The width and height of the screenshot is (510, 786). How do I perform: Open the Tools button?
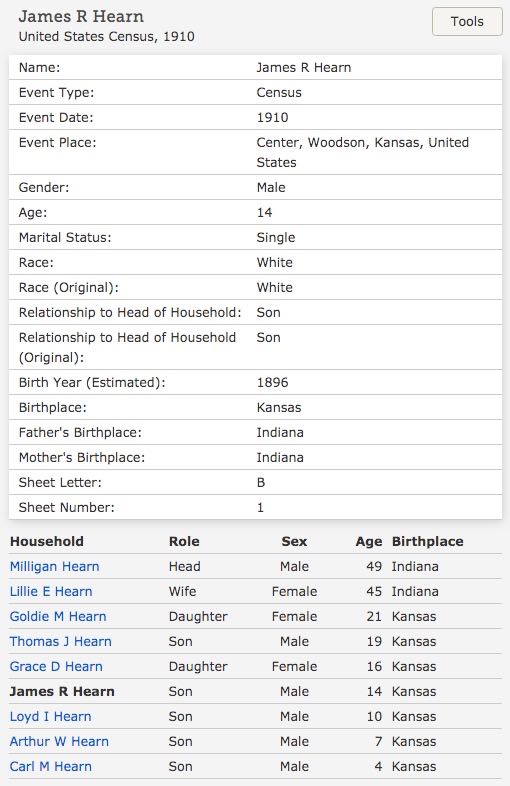tap(467, 22)
